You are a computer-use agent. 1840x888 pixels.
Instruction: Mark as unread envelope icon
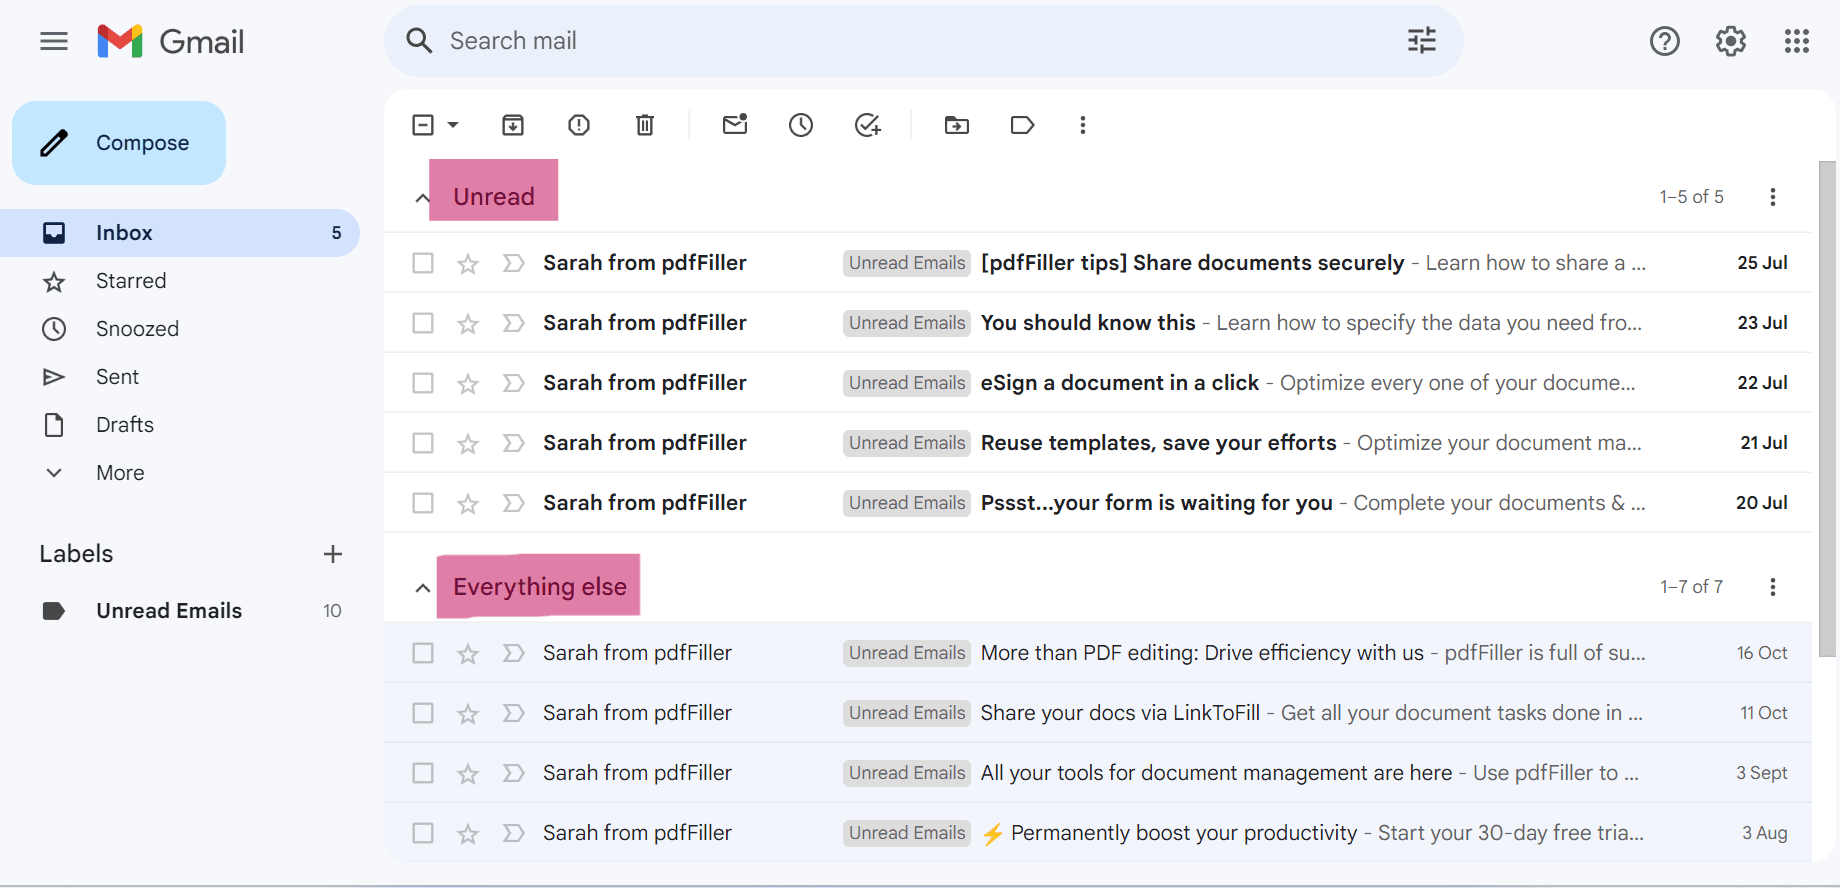[x=735, y=125]
